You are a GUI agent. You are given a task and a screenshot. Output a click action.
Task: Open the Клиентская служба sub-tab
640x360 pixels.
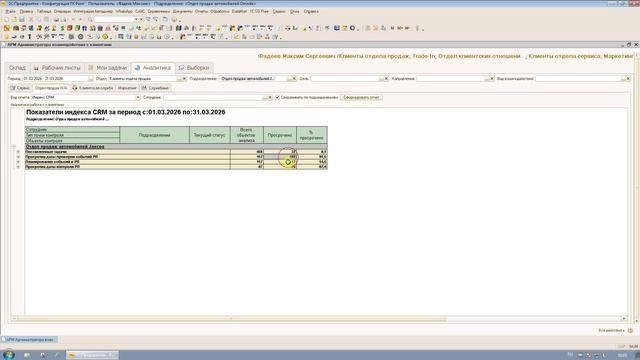(x=93, y=88)
